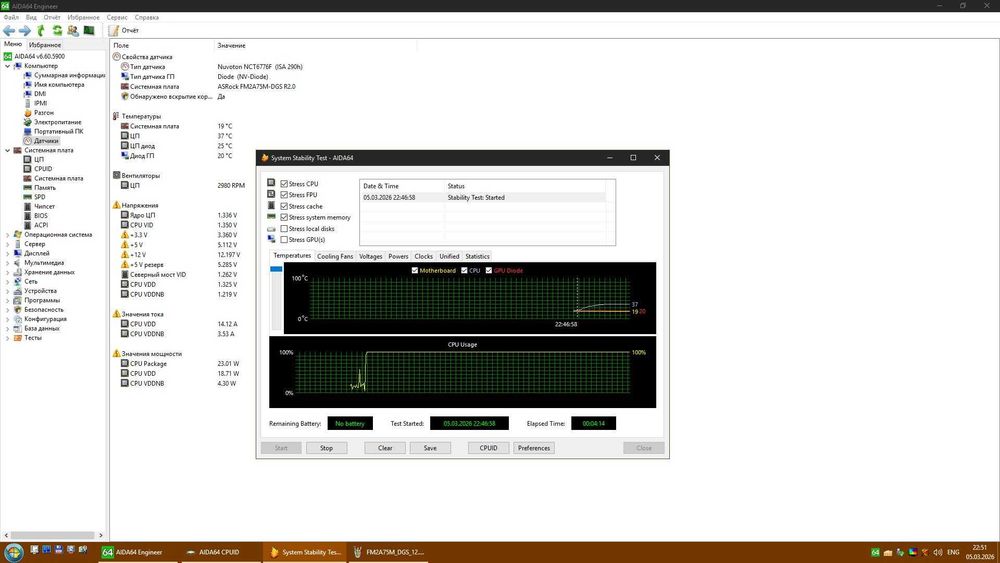The width and height of the screenshot is (1000, 563).
Task: Click the Stress GPU(s) monitor icon
Action: pos(271,239)
